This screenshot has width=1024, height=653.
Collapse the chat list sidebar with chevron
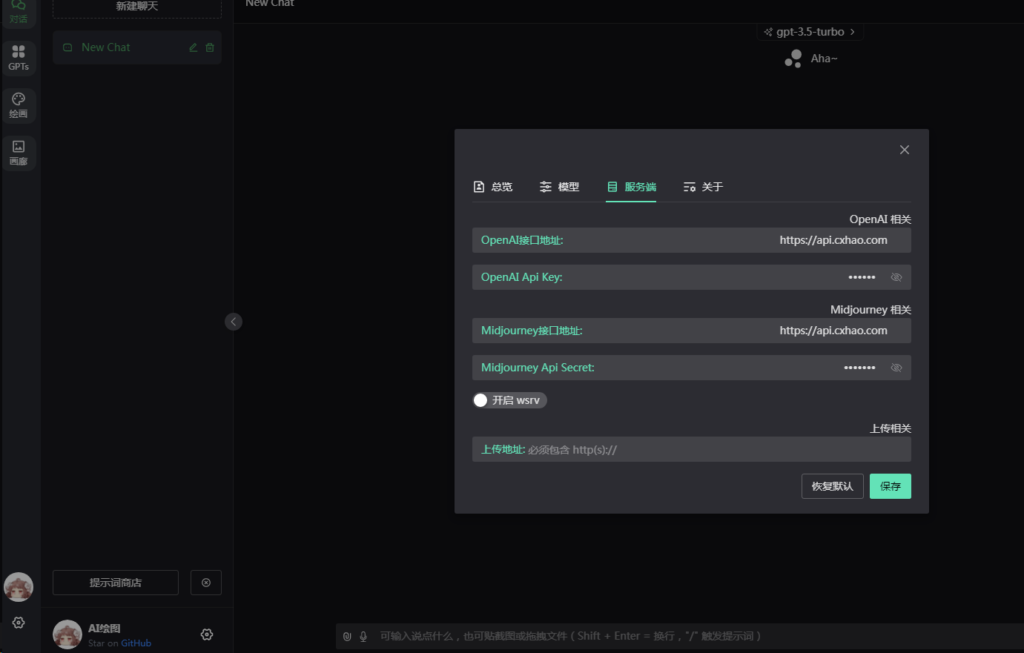(233, 322)
